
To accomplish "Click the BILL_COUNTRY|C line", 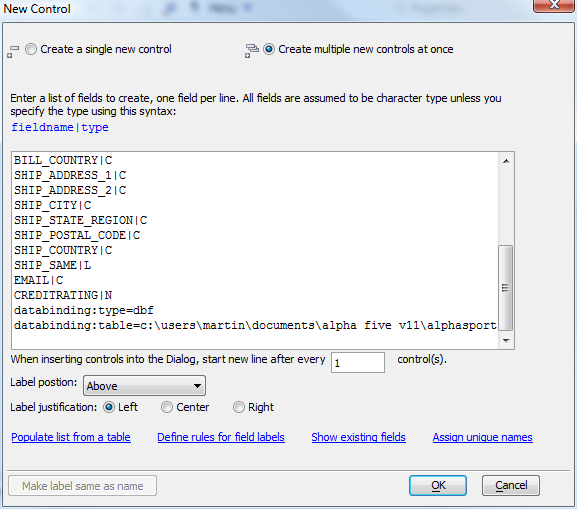I will [63, 160].
